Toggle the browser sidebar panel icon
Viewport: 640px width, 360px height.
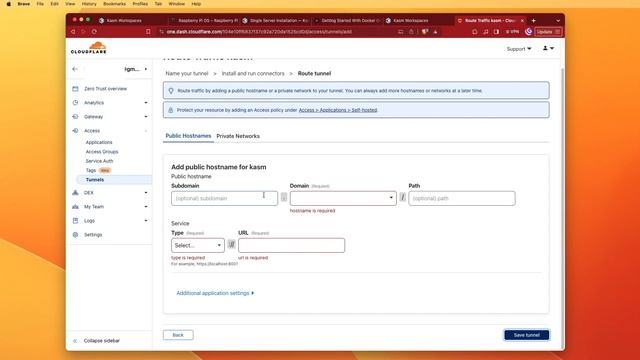tap(496, 31)
